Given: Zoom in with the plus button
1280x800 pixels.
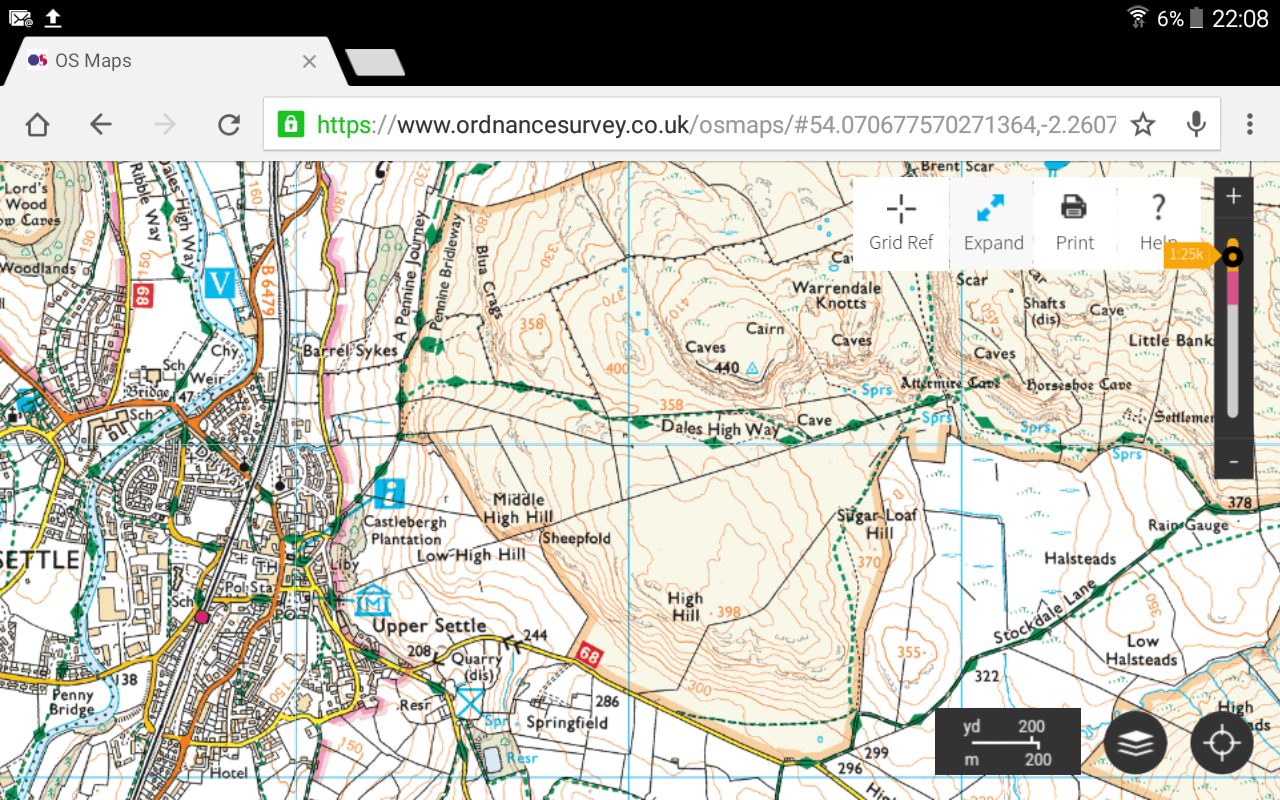Looking at the screenshot, I should click(x=1233, y=197).
